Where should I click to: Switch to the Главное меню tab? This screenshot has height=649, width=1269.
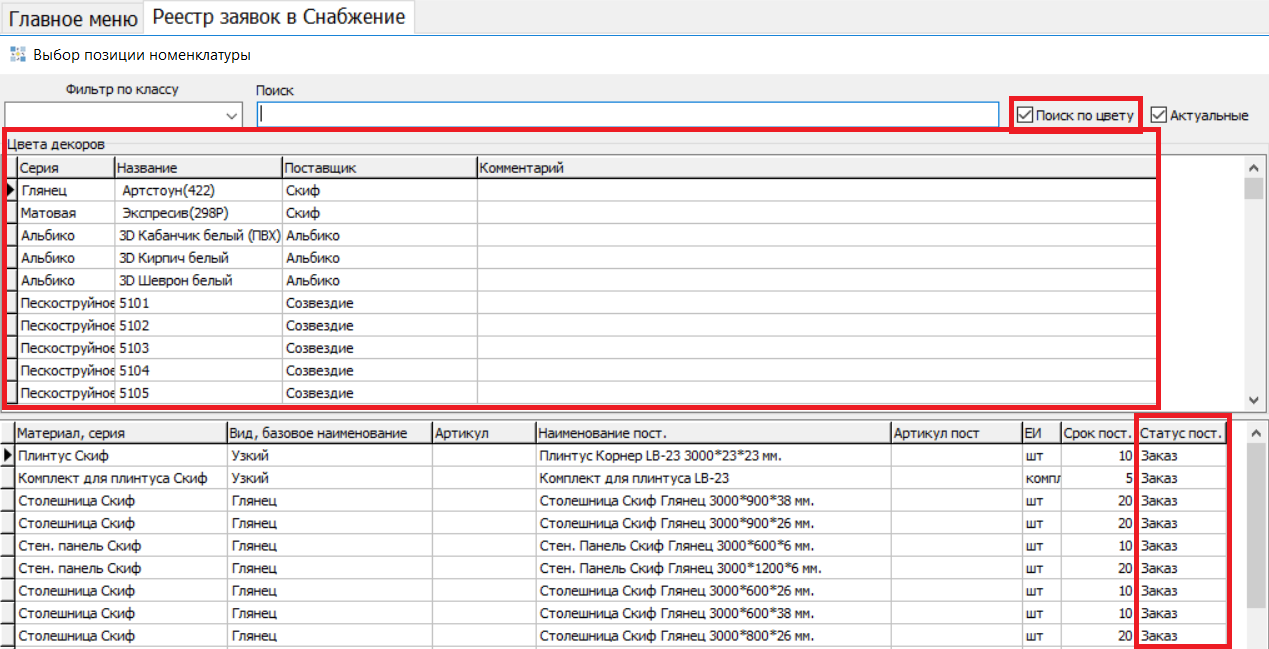point(73,17)
